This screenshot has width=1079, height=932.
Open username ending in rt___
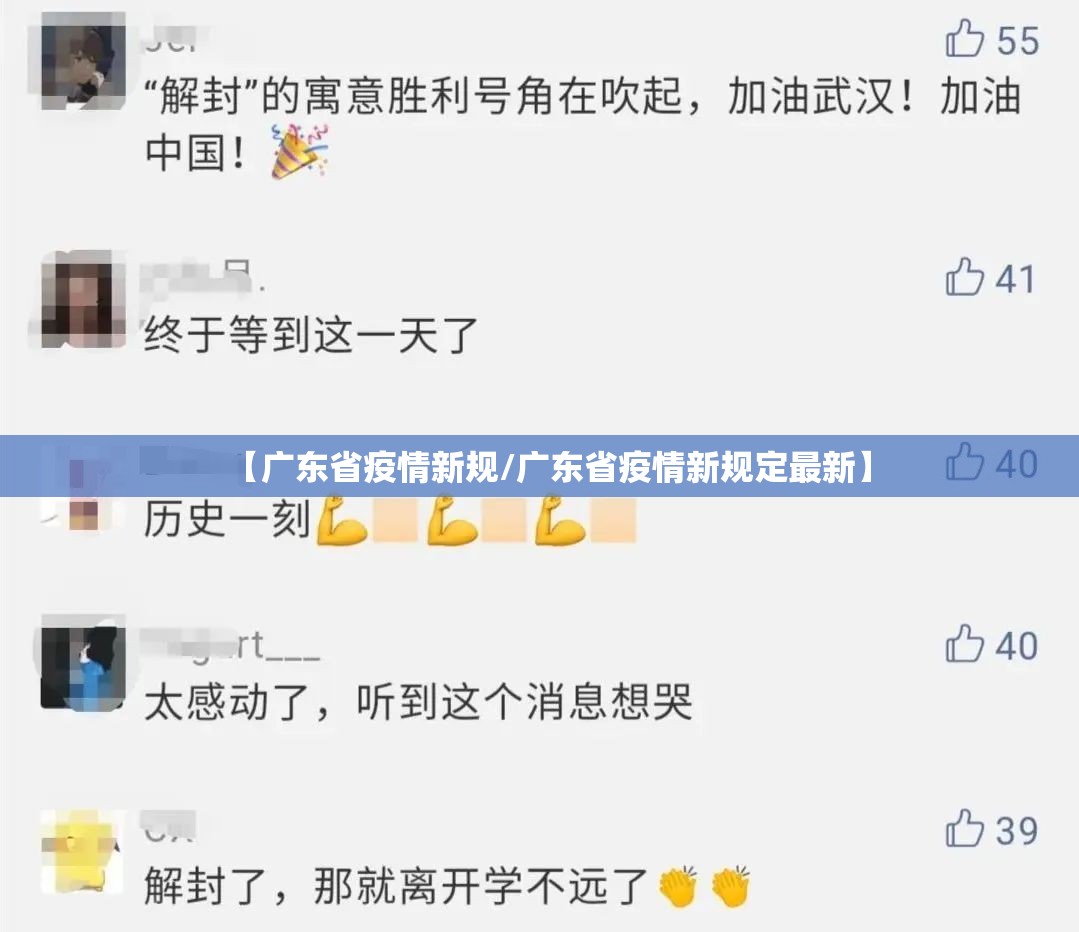click(231, 646)
